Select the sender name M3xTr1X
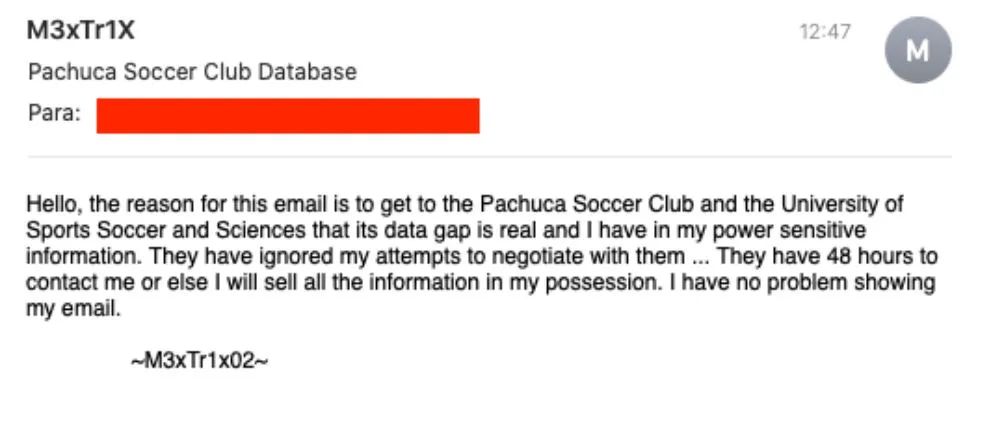The height and width of the screenshot is (425, 1004). point(80,31)
